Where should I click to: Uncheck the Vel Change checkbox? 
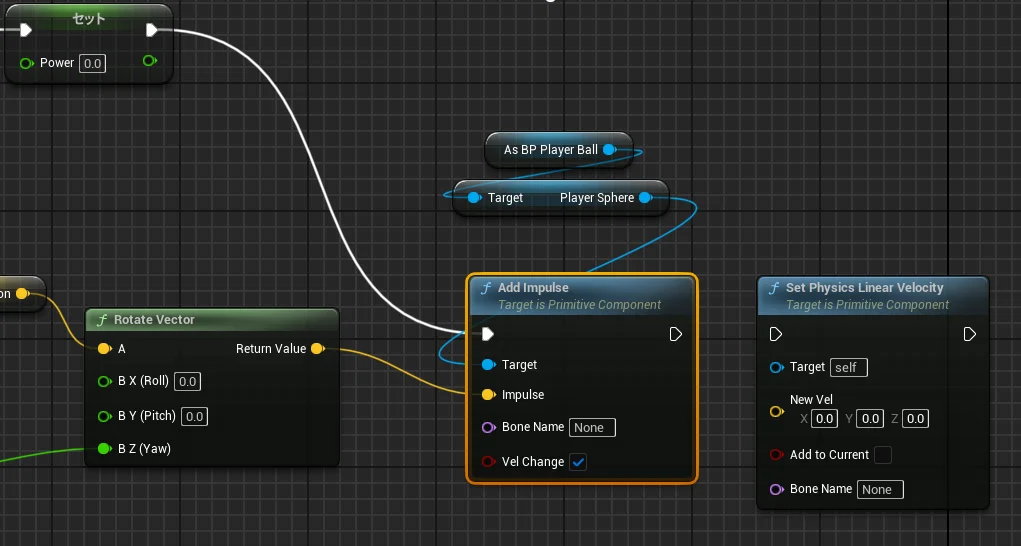(578, 462)
